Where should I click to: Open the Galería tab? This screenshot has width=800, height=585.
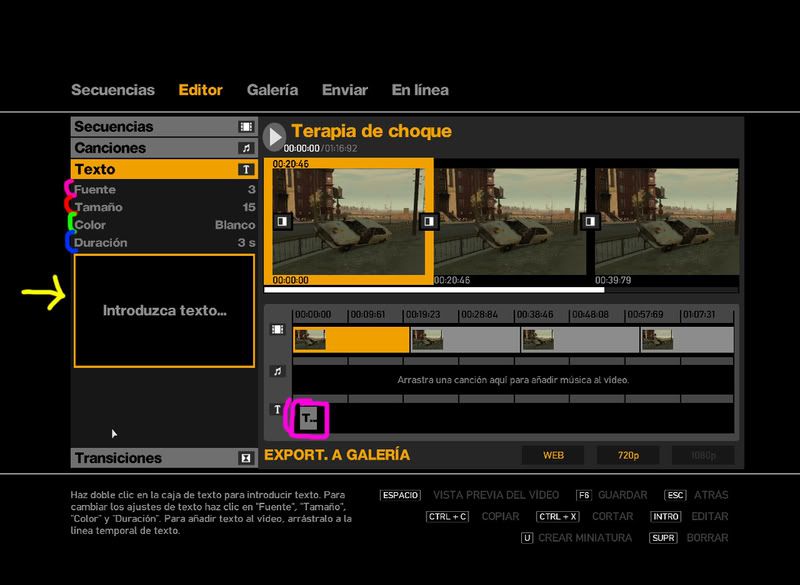(272, 90)
